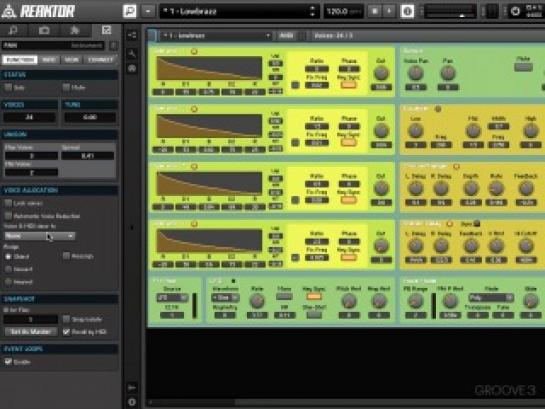Image resolution: width=545 pixels, height=409 pixels.
Task: Toggle the second operator power icon
Action: 194,109
